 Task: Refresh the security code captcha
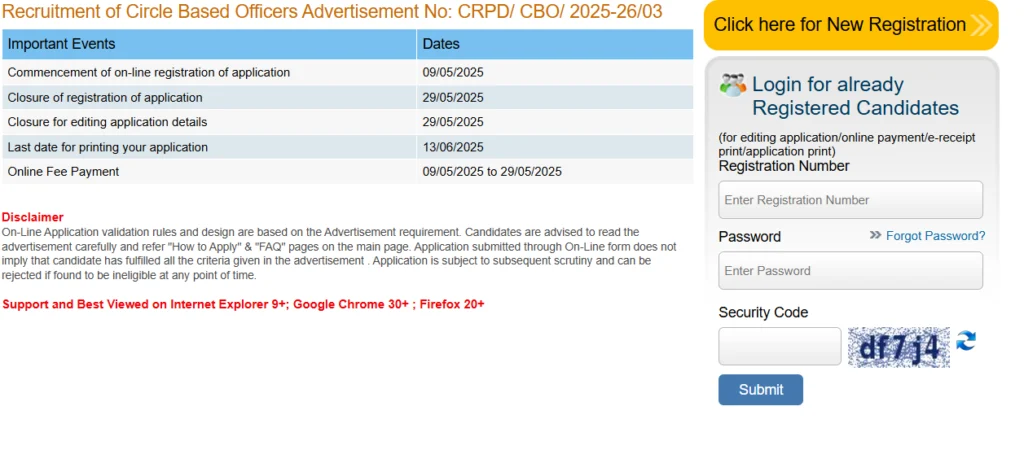966,342
